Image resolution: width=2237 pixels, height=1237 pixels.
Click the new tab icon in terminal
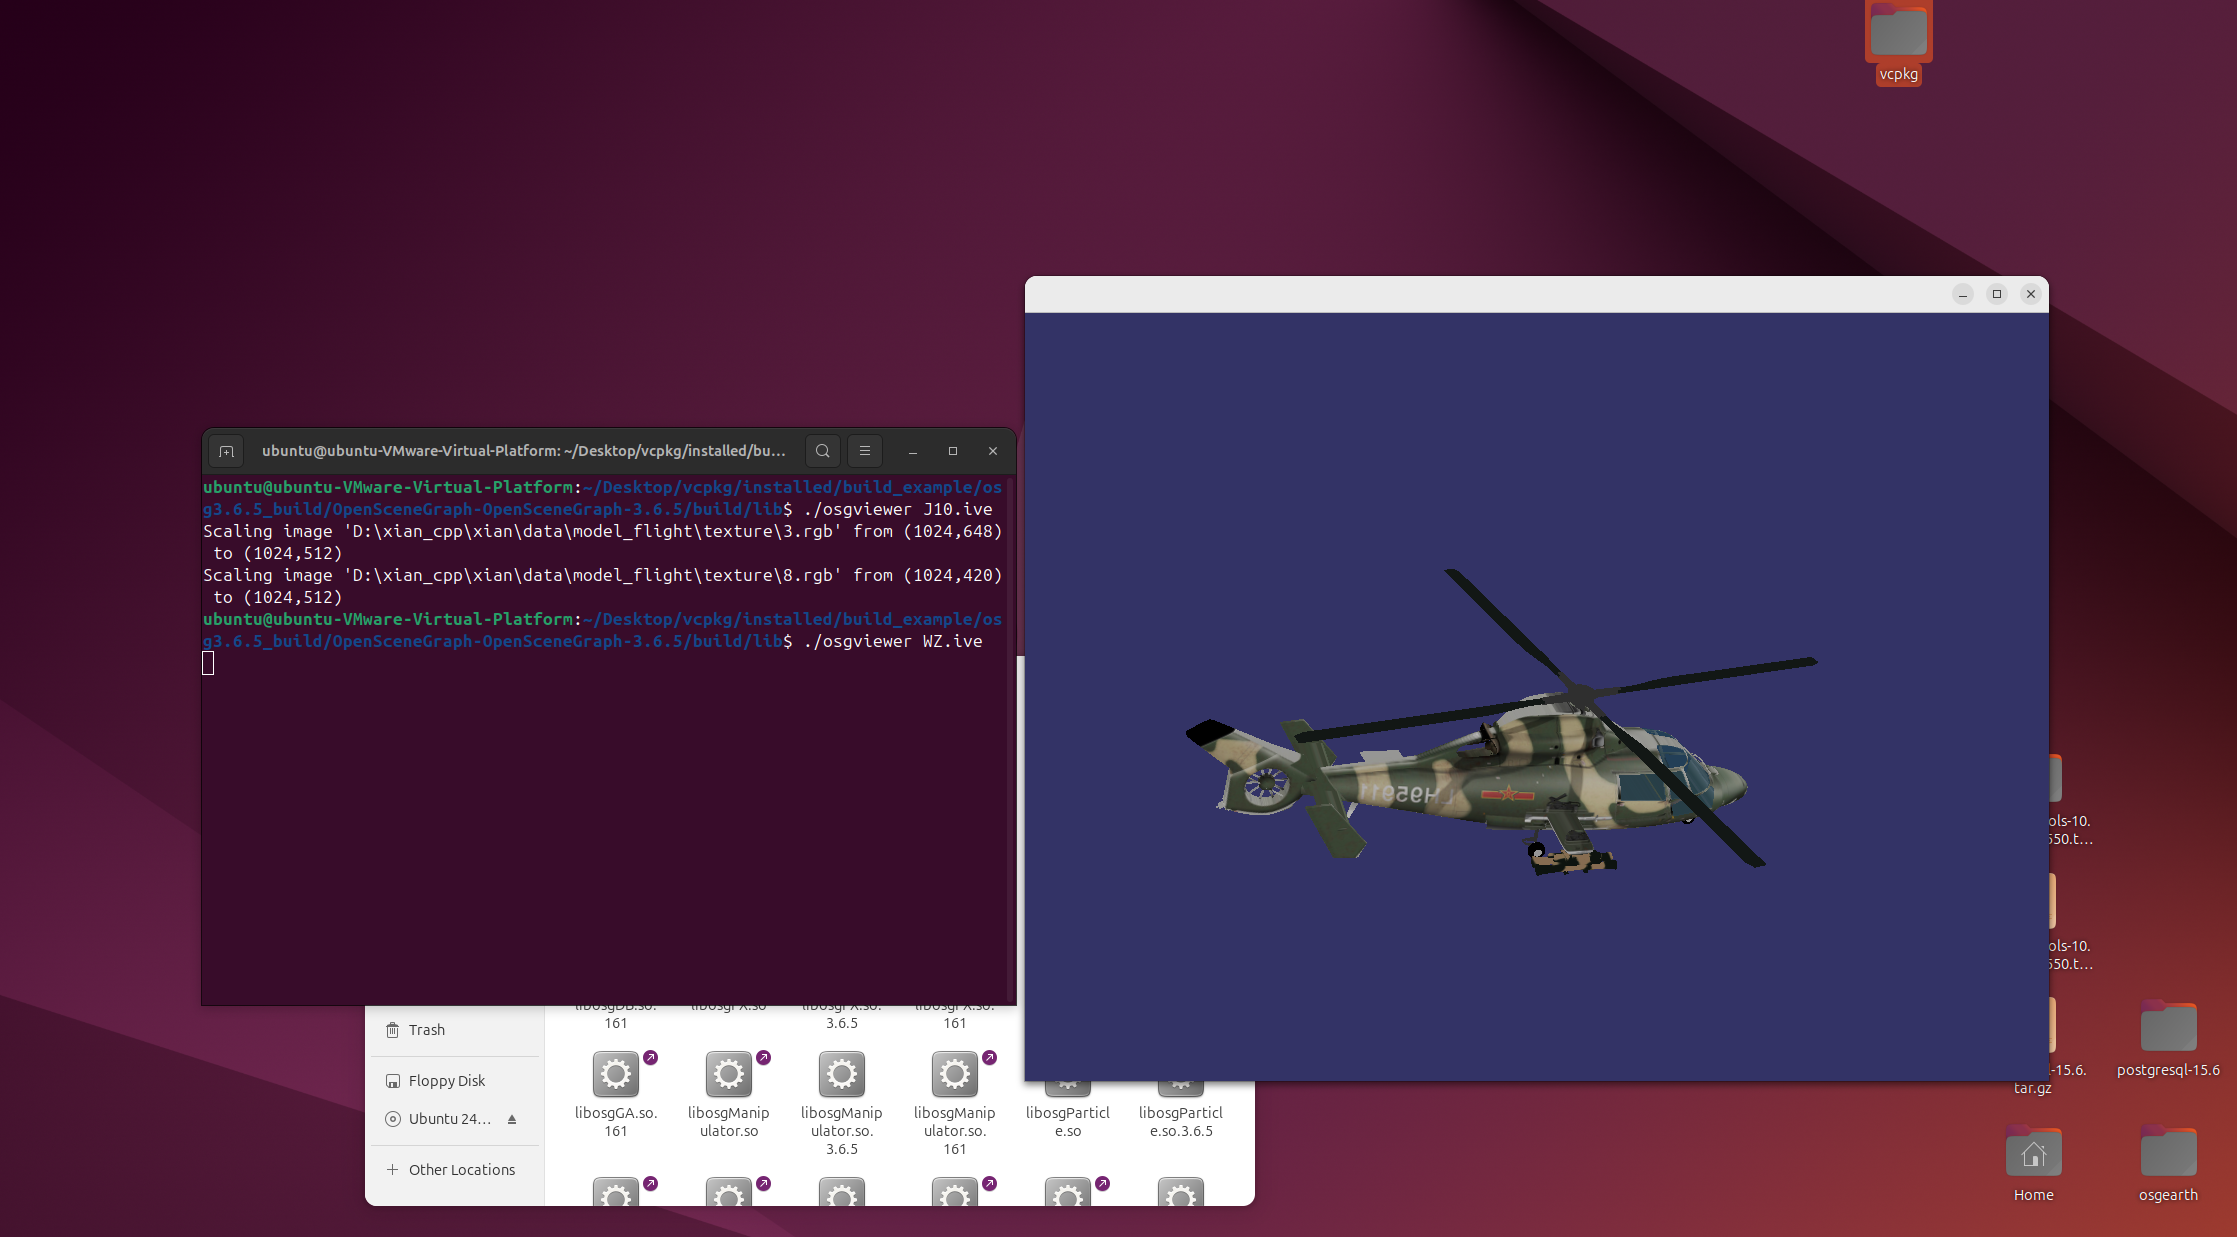227,451
